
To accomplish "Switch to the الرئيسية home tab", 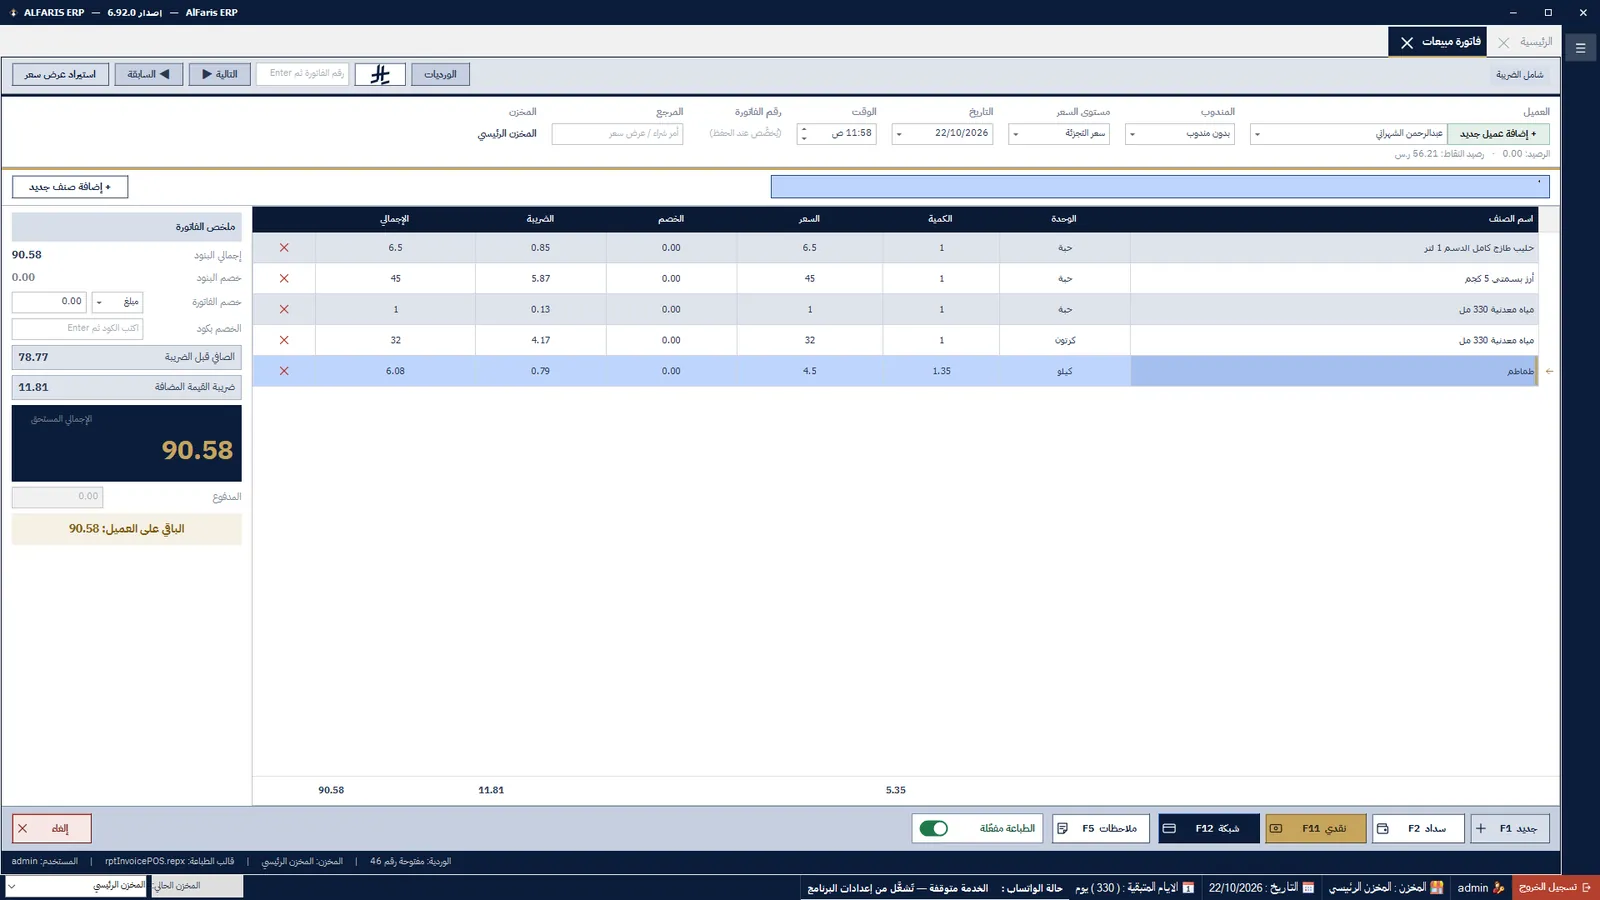I will point(1536,42).
